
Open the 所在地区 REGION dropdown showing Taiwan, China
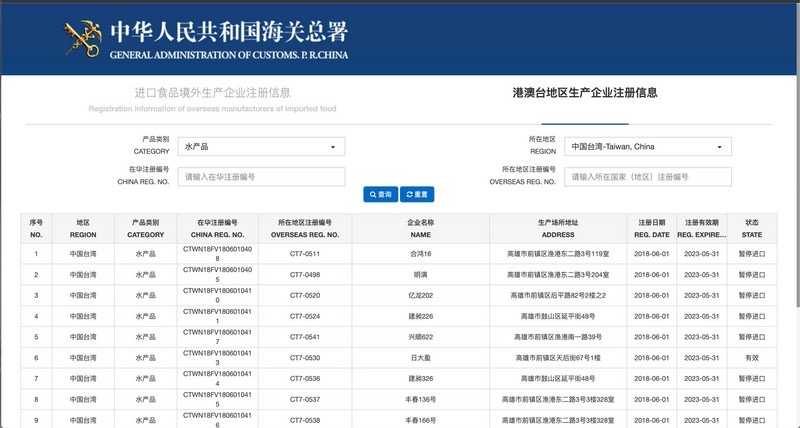click(648, 146)
